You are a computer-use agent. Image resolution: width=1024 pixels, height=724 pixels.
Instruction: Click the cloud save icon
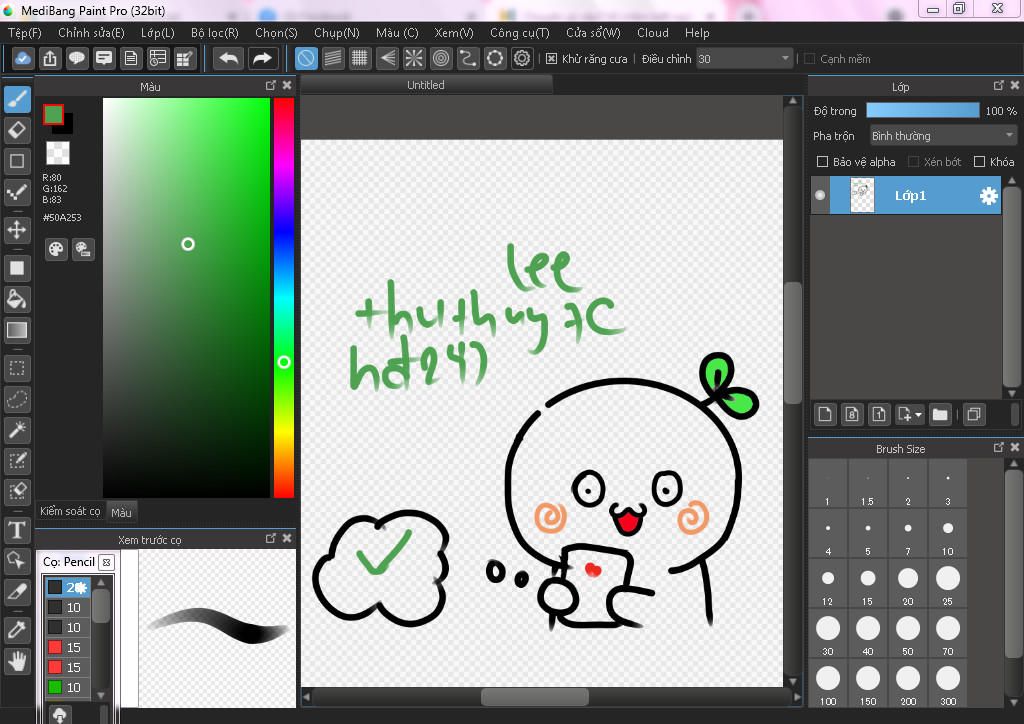click(22, 59)
